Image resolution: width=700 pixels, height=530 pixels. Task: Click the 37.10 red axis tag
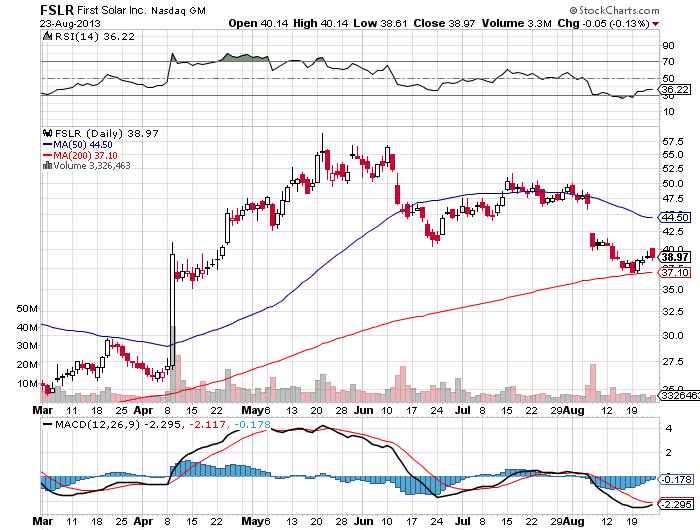tap(675, 272)
